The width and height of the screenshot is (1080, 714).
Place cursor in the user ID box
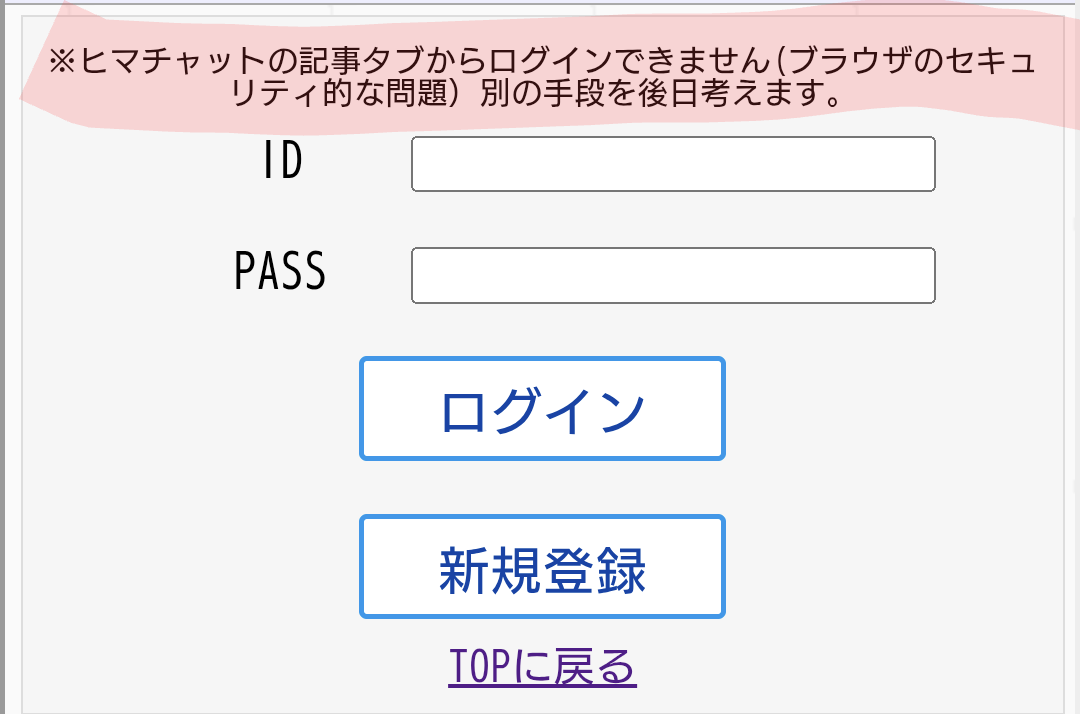coord(673,164)
